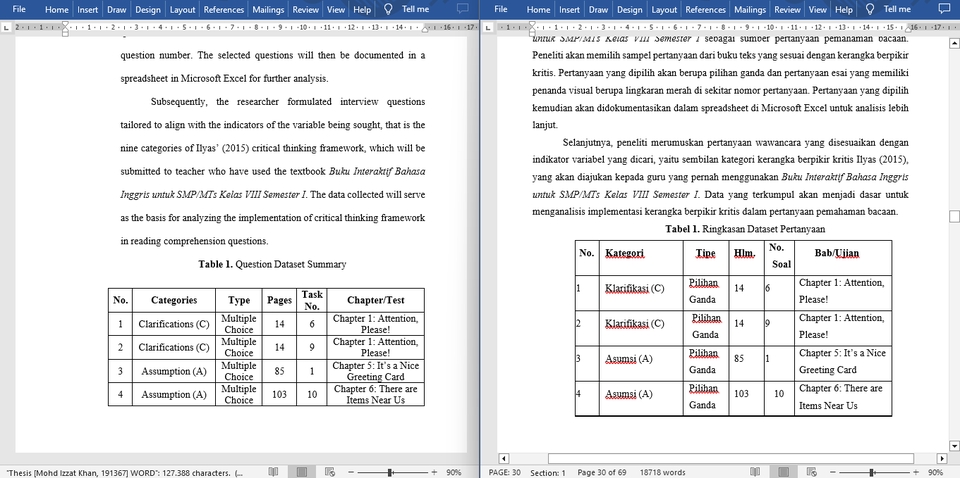Click the horizontal scroll thumb in right window

pos(730,458)
